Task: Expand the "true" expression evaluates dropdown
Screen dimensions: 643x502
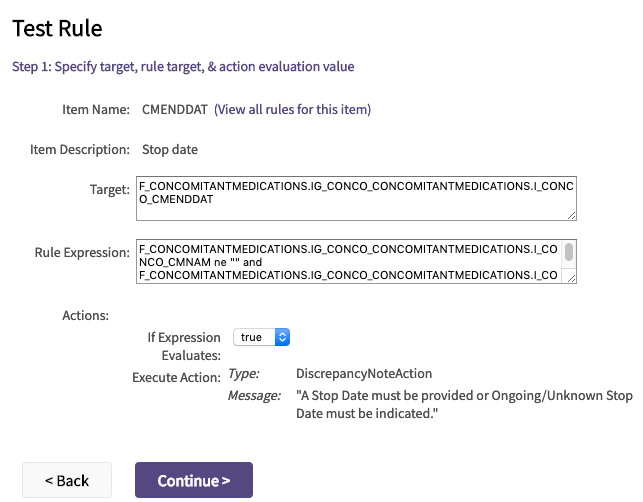Action: 261,337
